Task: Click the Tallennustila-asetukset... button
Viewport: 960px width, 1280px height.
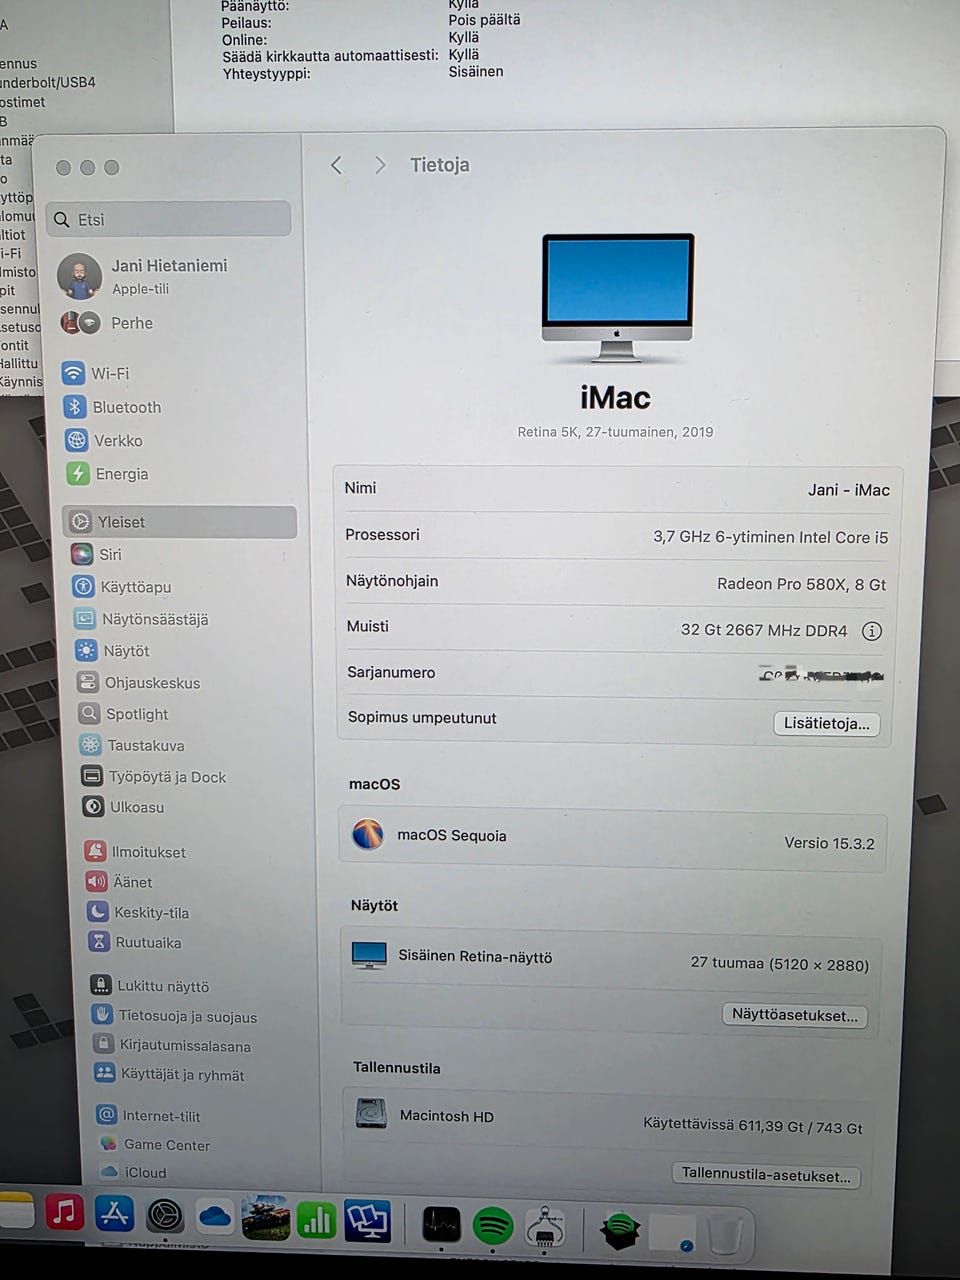Action: (766, 1175)
